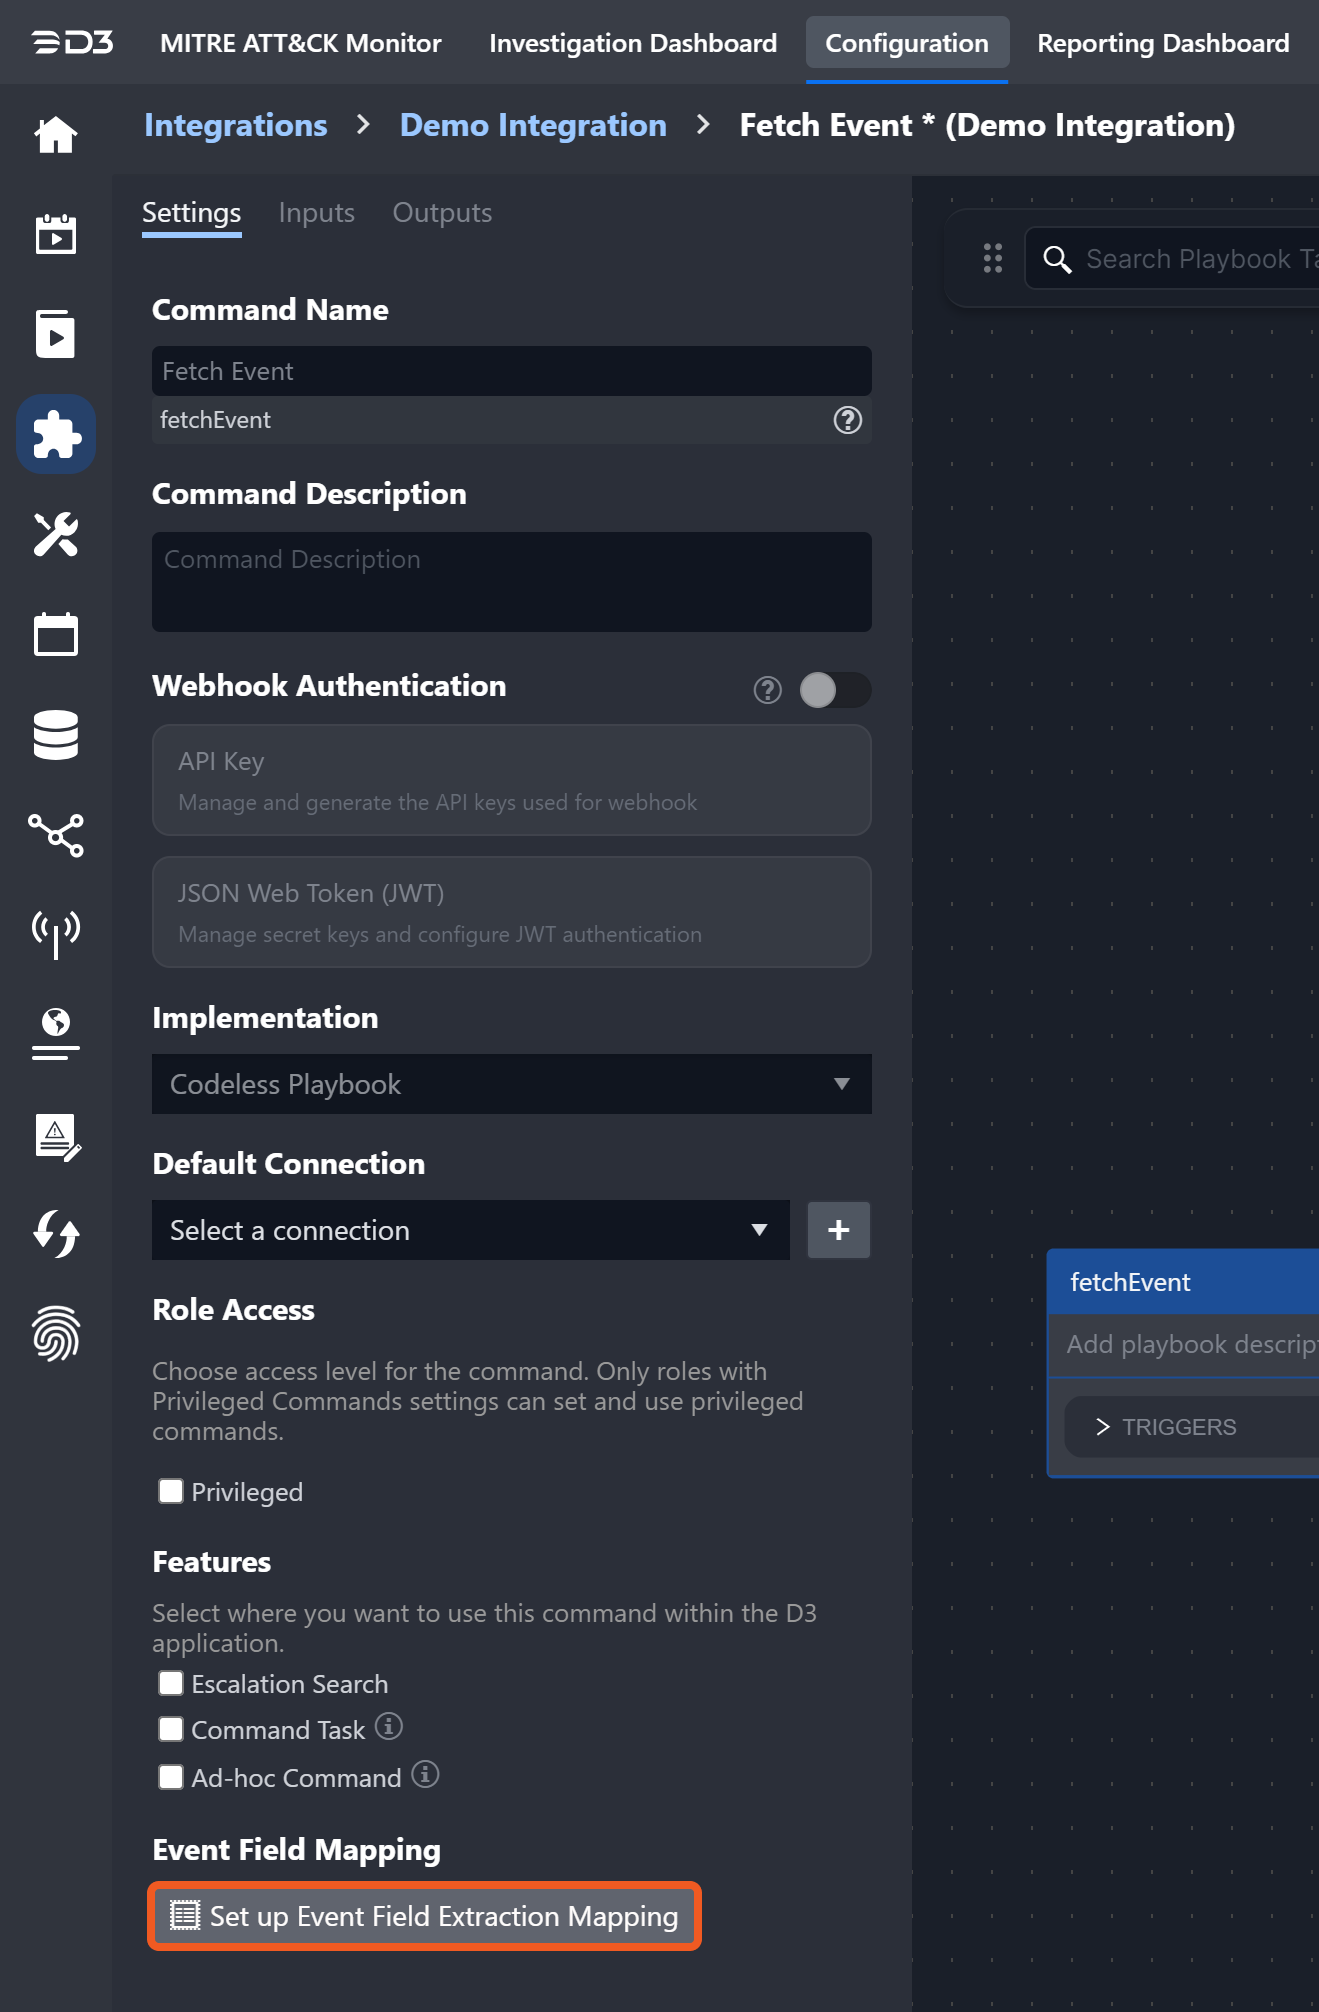Open the blank calendar sidebar icon
Image resolution: width=1319 pixels, height=2012 pixels.
[56, 634]
